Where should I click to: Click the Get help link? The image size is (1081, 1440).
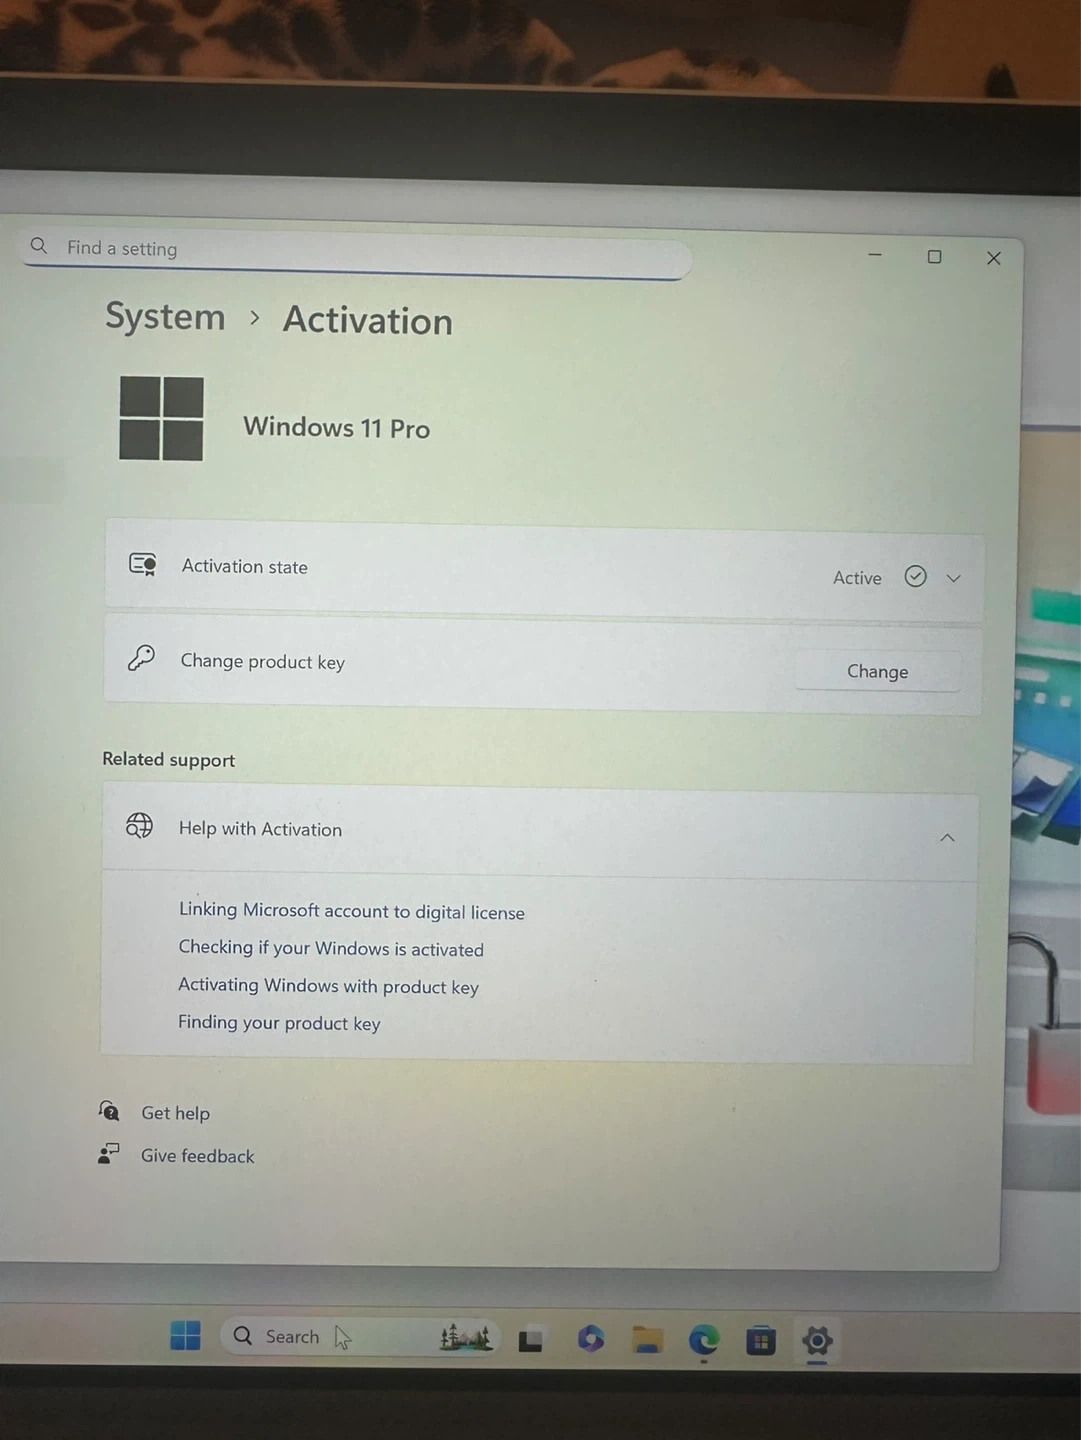pos(175,1113)
